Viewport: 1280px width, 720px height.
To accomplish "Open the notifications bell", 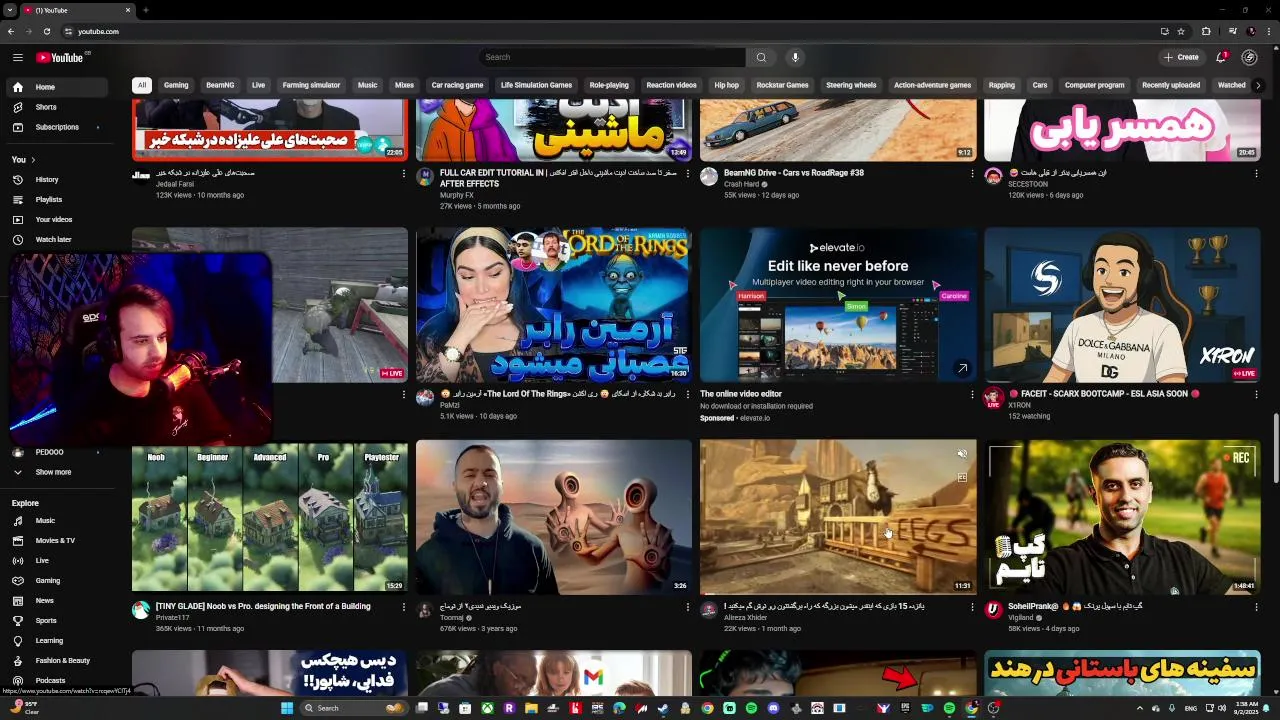I will 1221,57.
